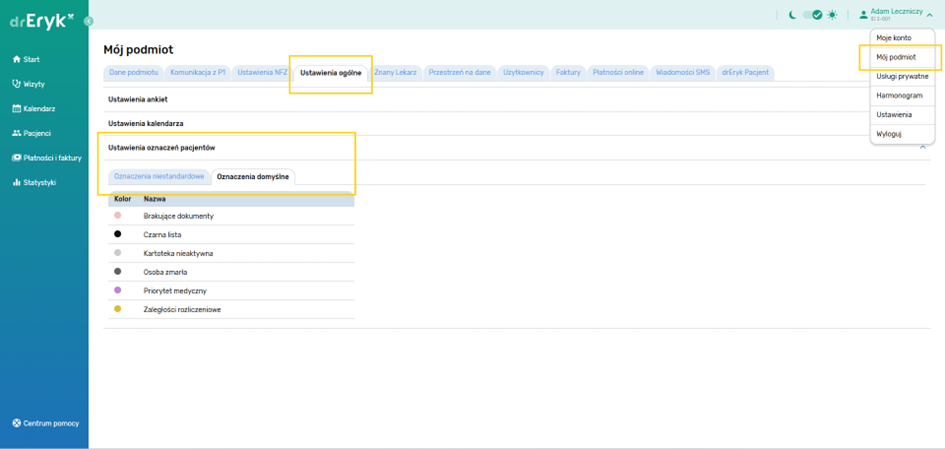
Task: Choose Harmonogram from the user menu
Action: tap(899, 96)
